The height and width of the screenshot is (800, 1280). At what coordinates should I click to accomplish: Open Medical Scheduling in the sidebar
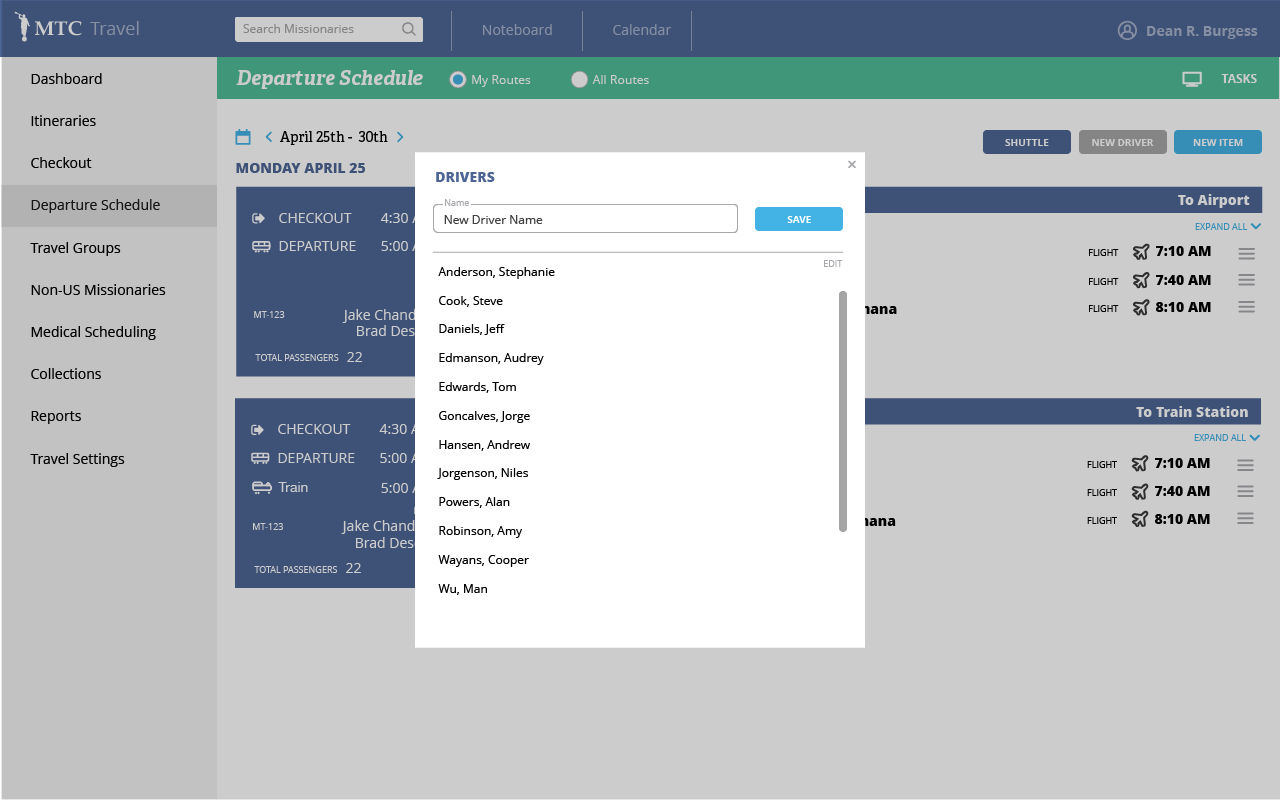[93, 332]
